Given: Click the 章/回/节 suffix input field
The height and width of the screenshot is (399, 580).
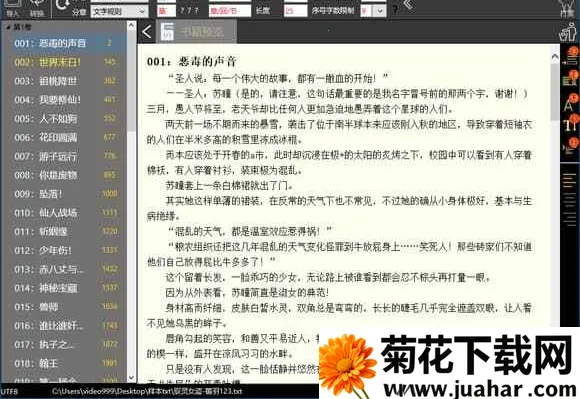Looking at the screenshot, I should coord(229,11).
